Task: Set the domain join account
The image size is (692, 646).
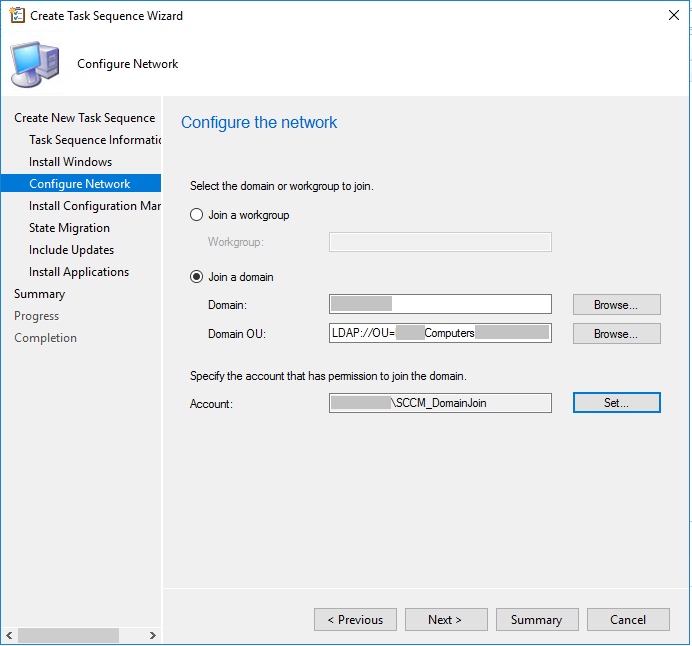Action: click(x=617, y=402)
